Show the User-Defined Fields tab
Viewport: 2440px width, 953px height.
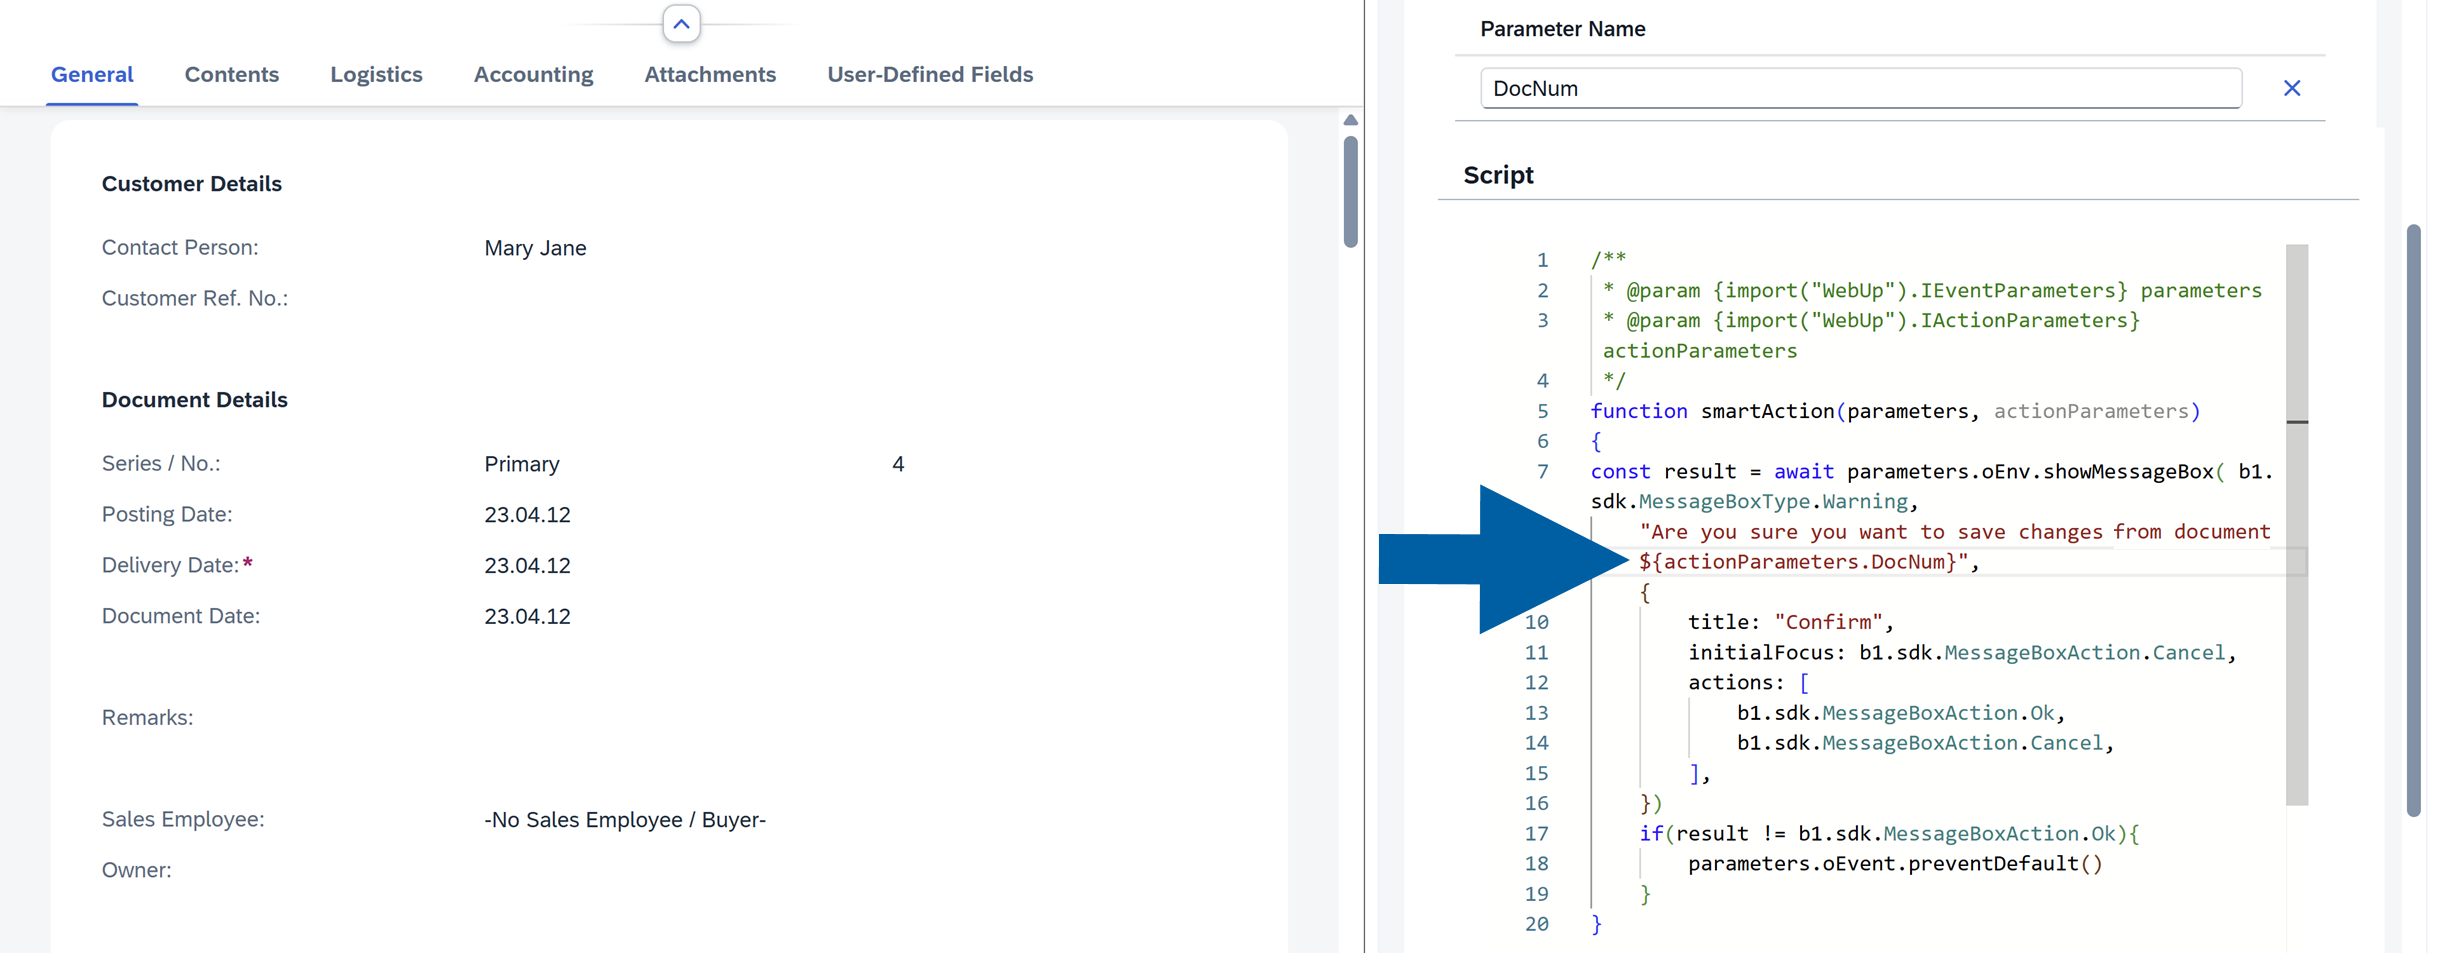coord(929,74)
